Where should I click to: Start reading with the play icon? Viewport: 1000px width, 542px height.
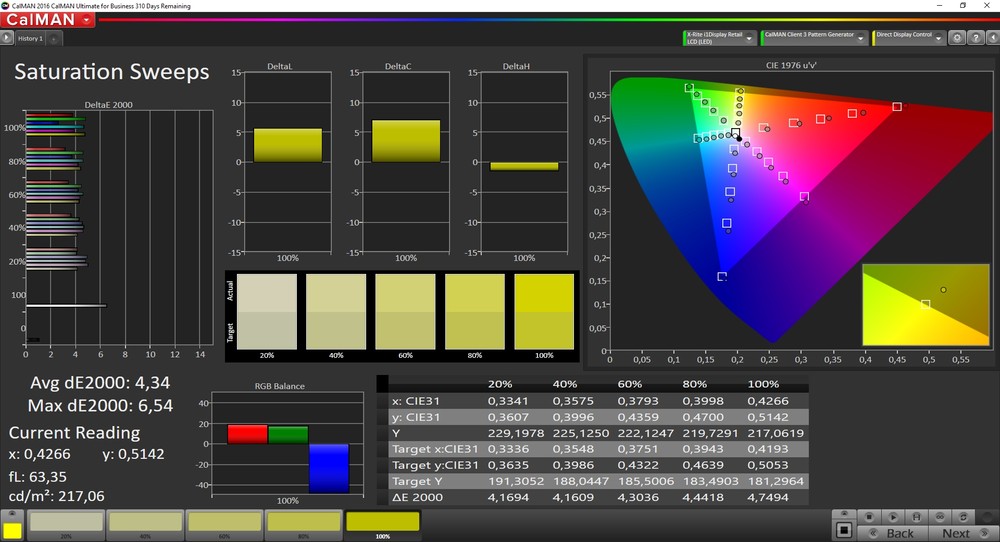[x=895, y=516]
